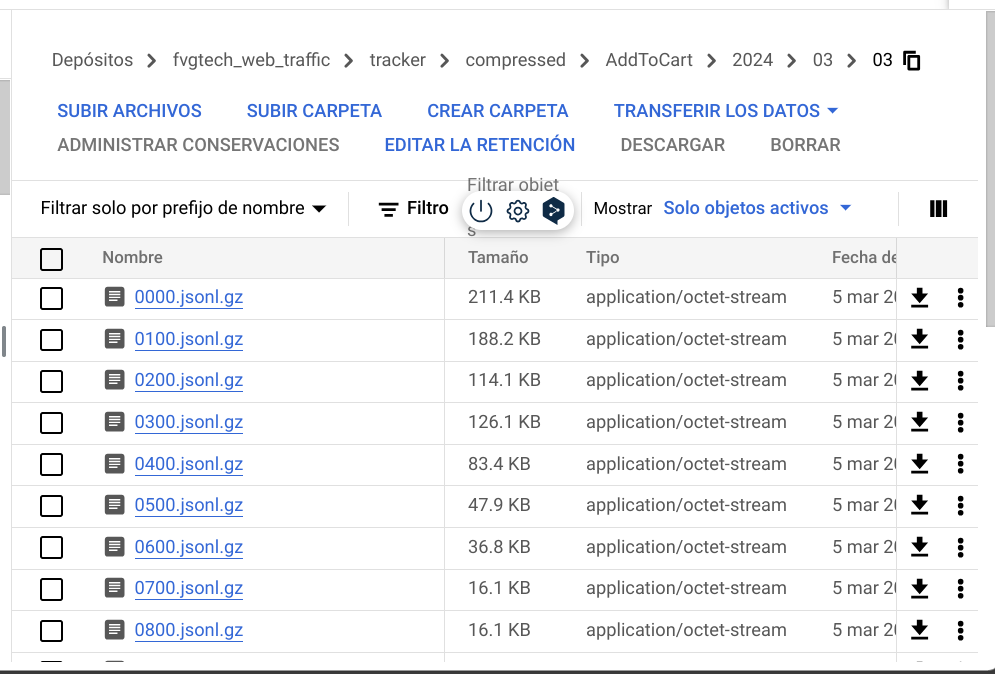Navigate to fvgtech_web_traffic bucket breadcrumb

point(251,60)
